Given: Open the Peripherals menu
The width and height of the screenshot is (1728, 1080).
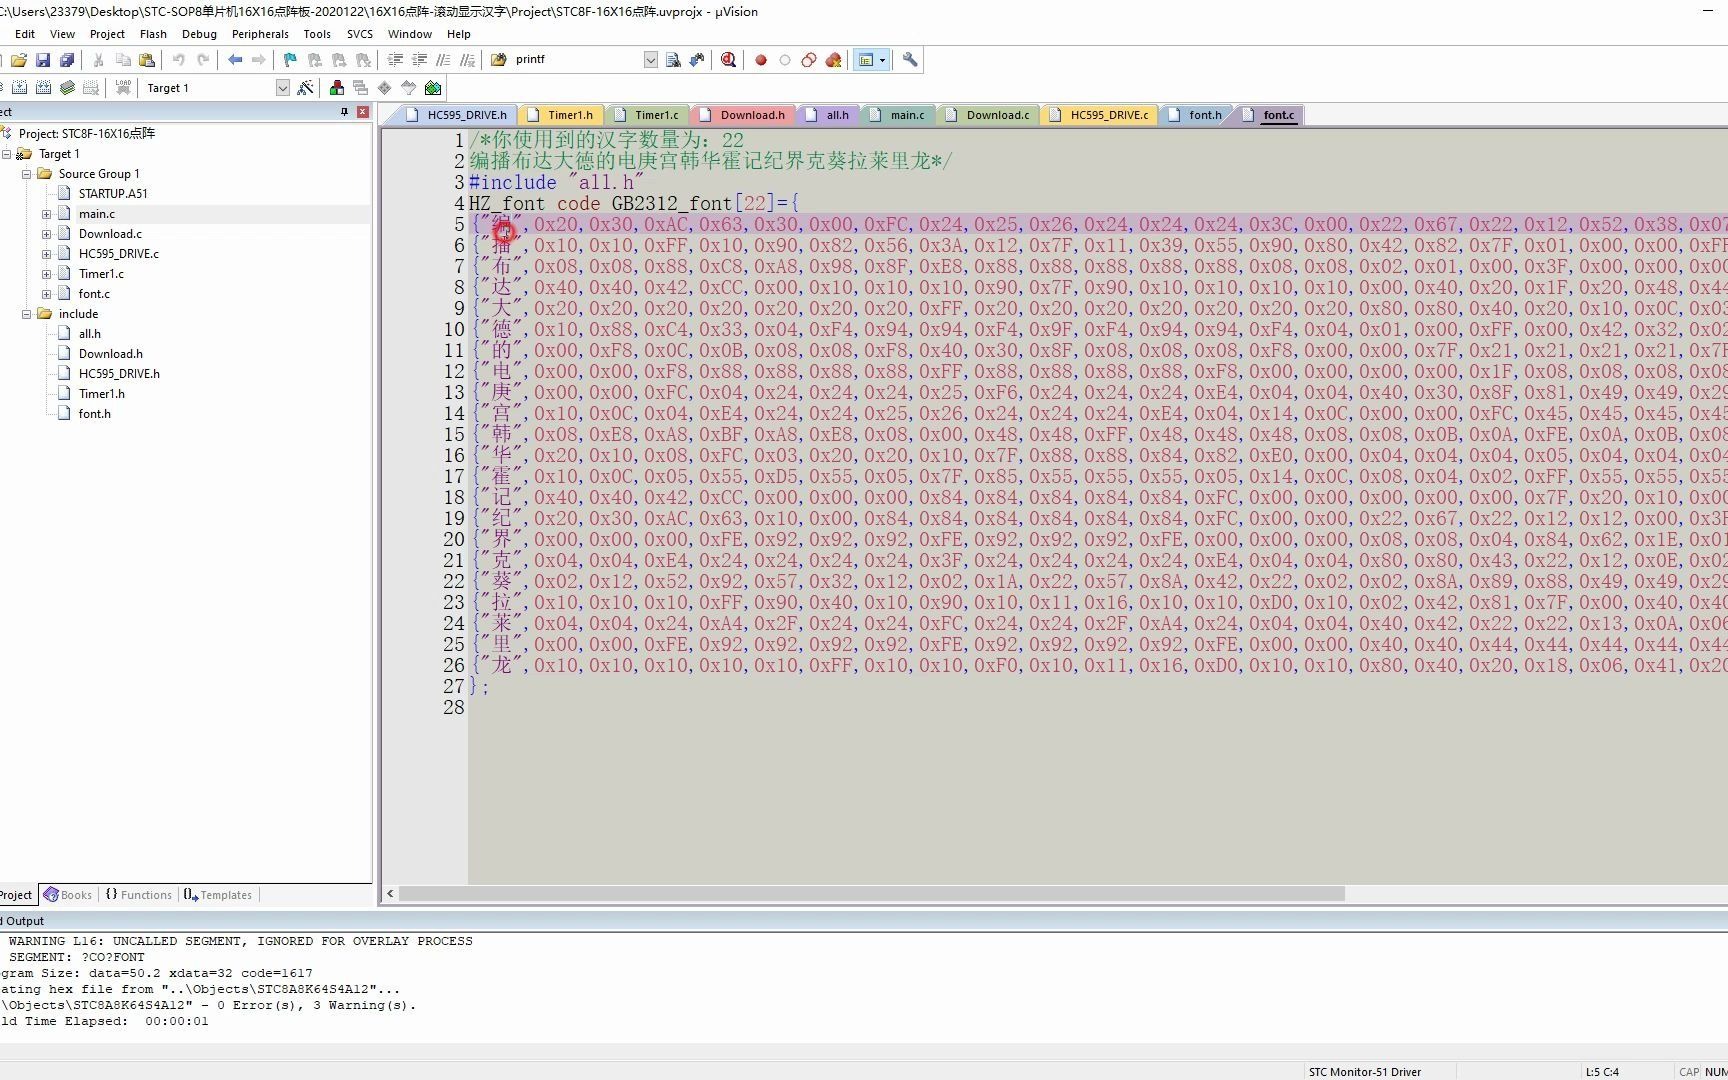Looking at the screenshot, I should click(x=260, y=34).
